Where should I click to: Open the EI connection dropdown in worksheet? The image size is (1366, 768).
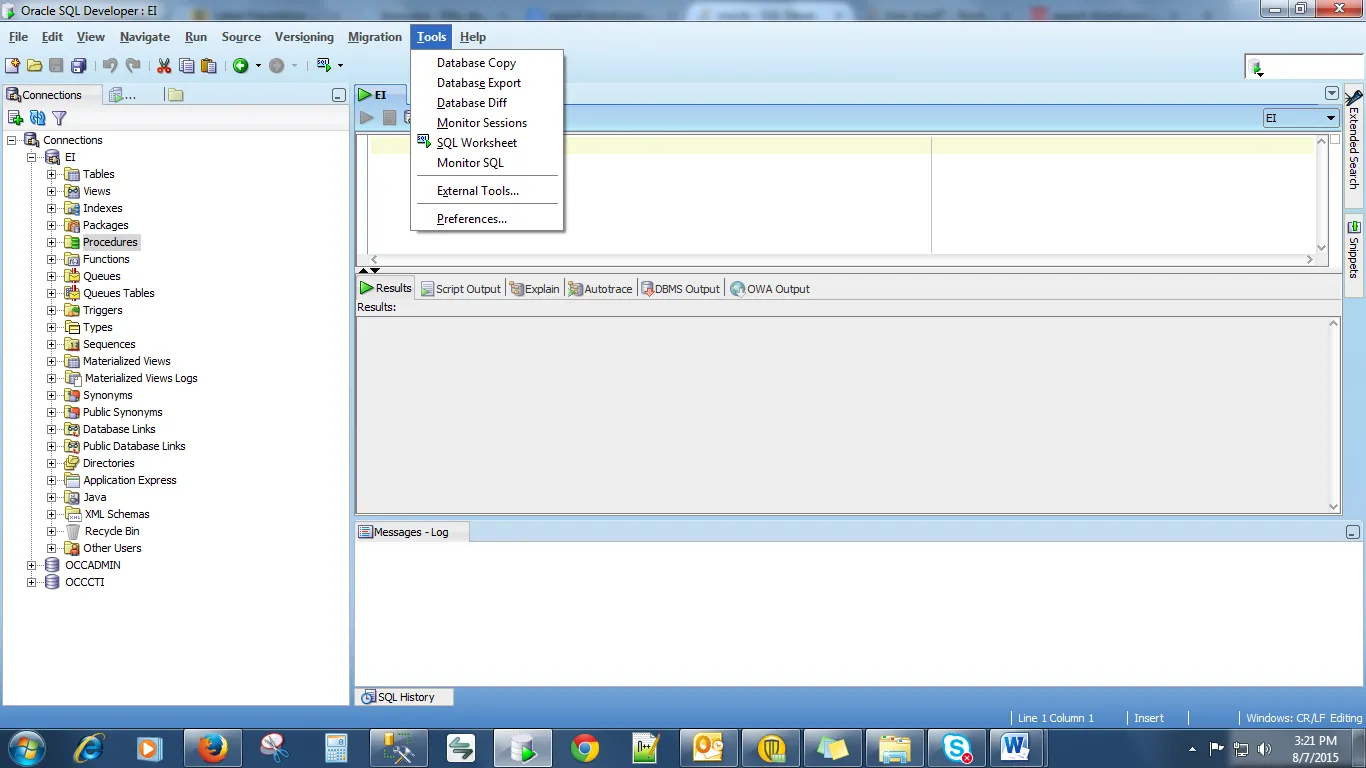[1331, 118]
